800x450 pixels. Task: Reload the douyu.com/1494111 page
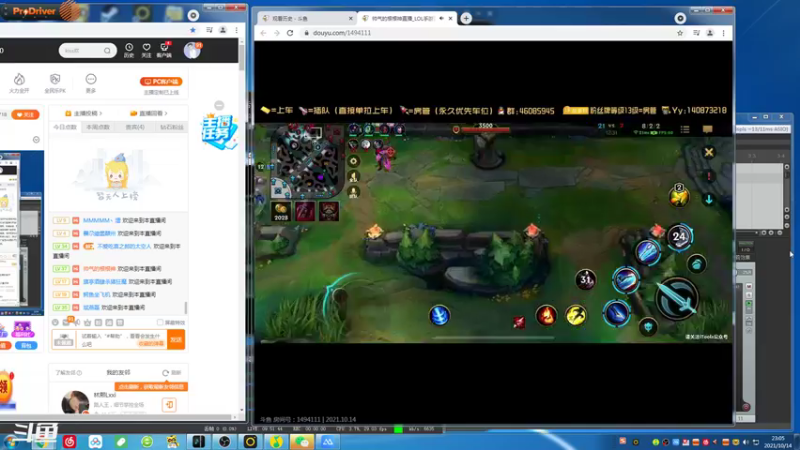[x=290, y=33]
